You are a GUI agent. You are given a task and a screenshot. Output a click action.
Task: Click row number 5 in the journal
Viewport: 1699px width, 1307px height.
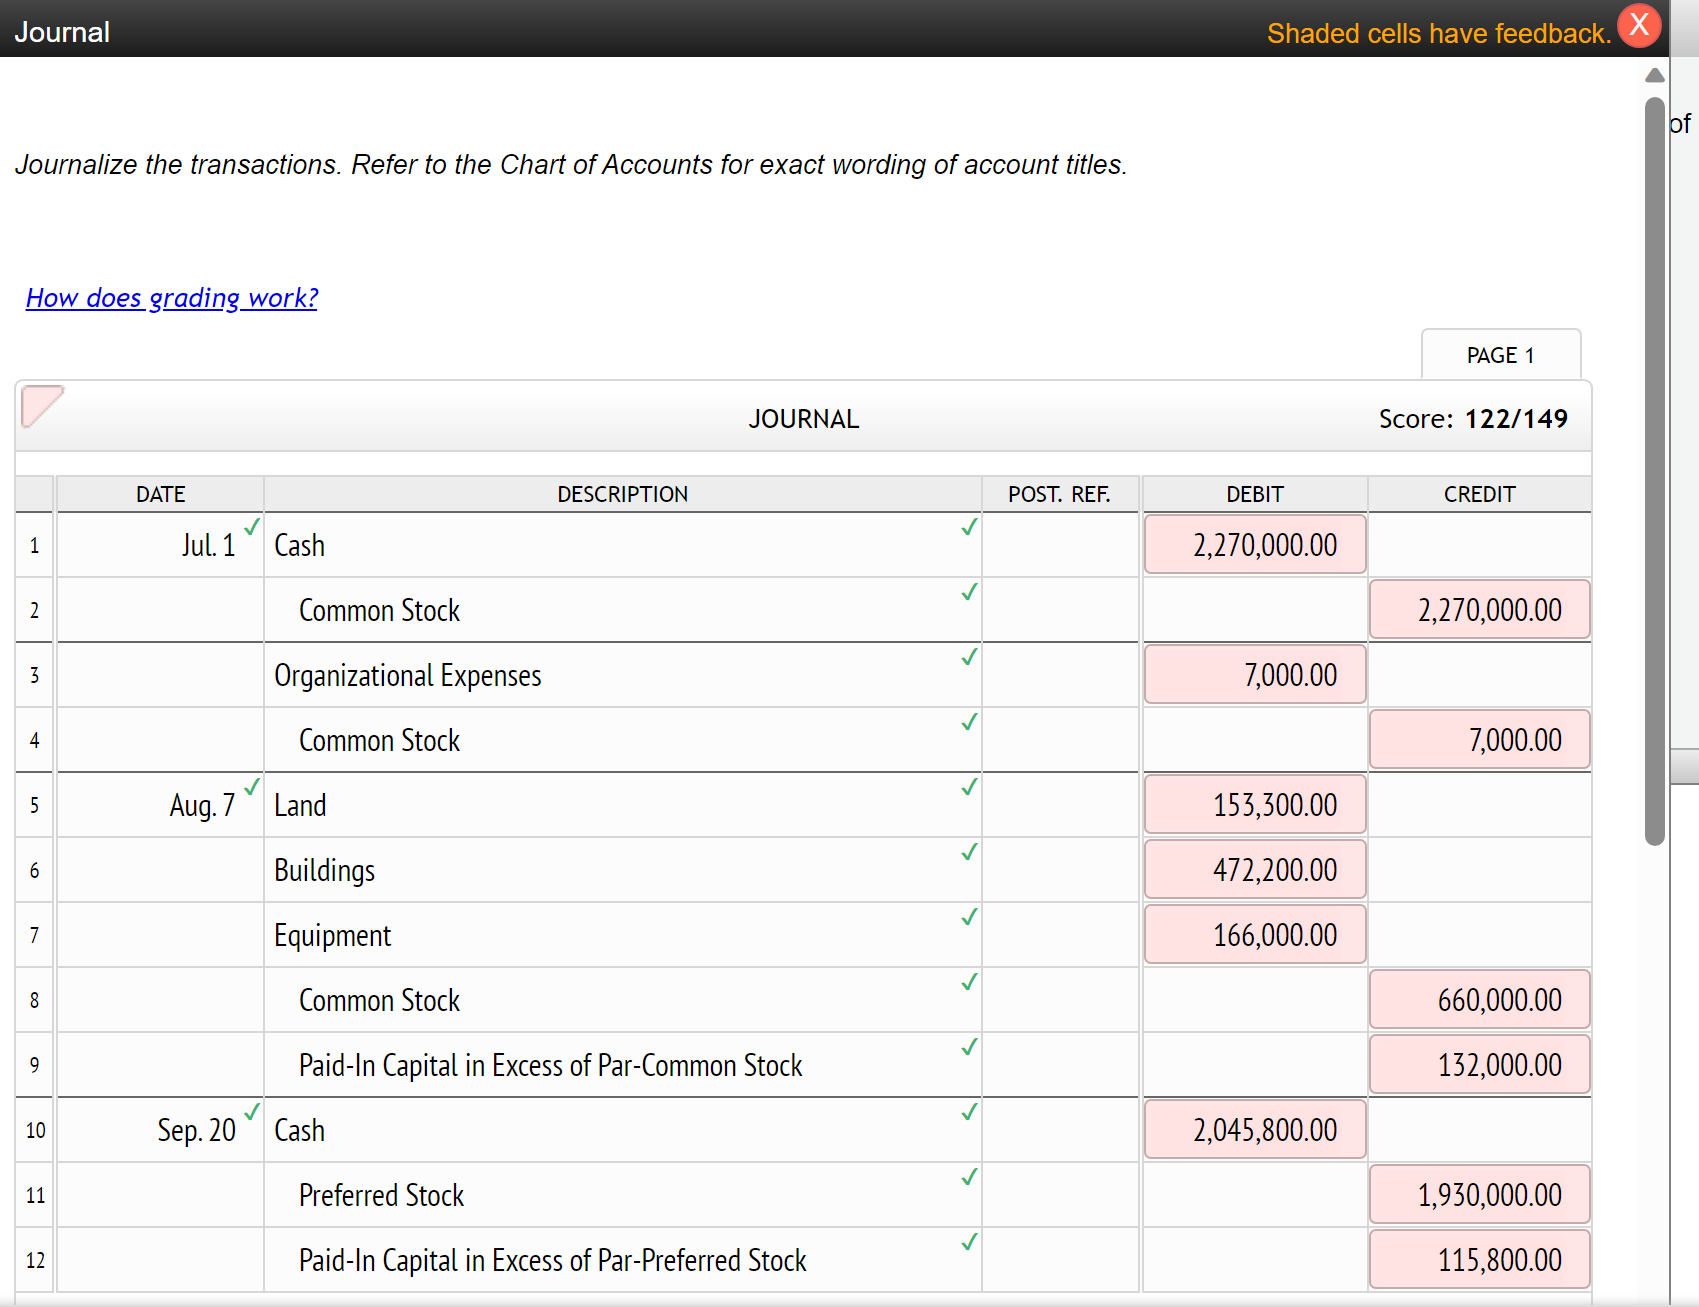35,805
